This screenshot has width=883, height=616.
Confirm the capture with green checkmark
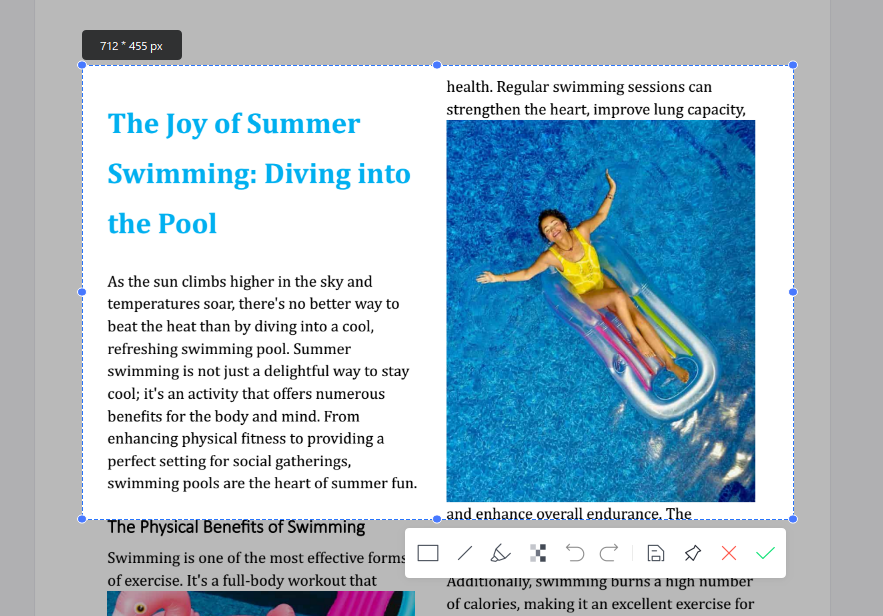click(x=766, y=553)
